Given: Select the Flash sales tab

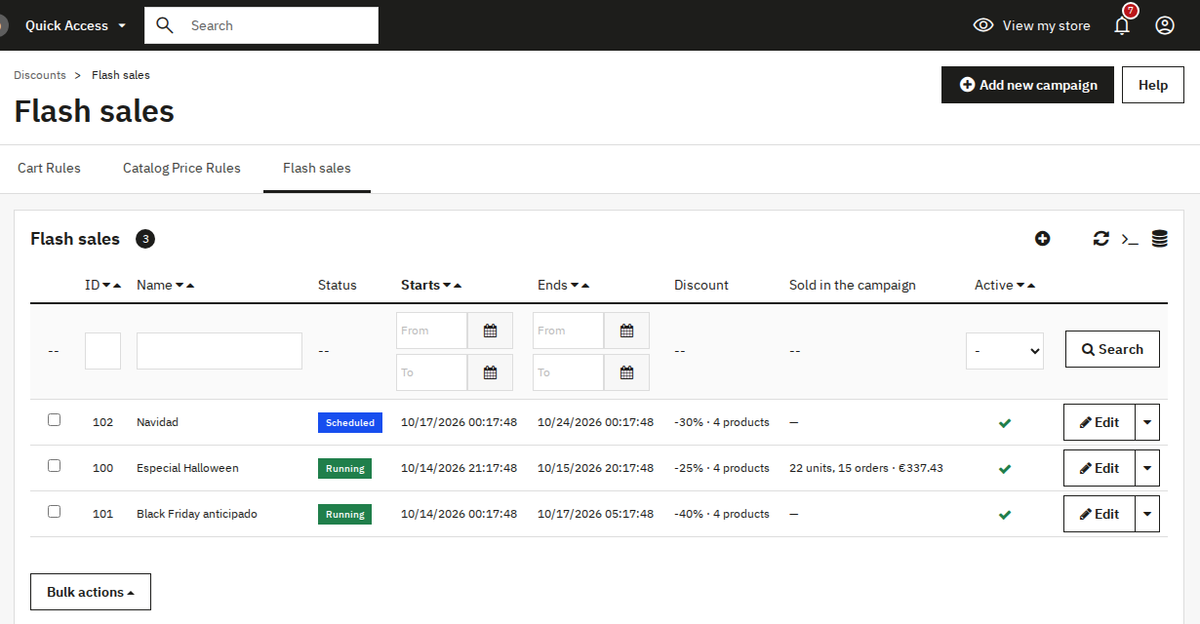Looking at the screenshot, I should coord(317,168).
